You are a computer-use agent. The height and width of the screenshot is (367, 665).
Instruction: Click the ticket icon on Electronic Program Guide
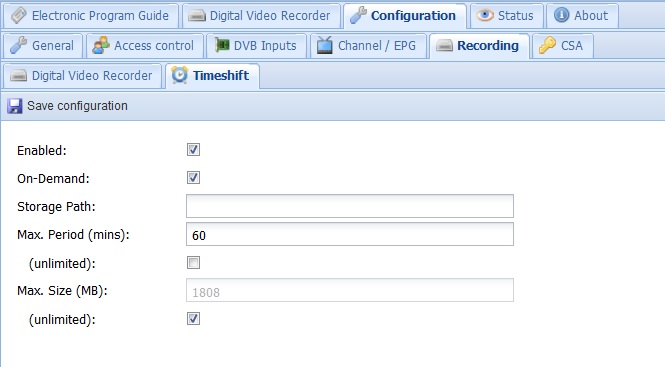click(19, 16)
